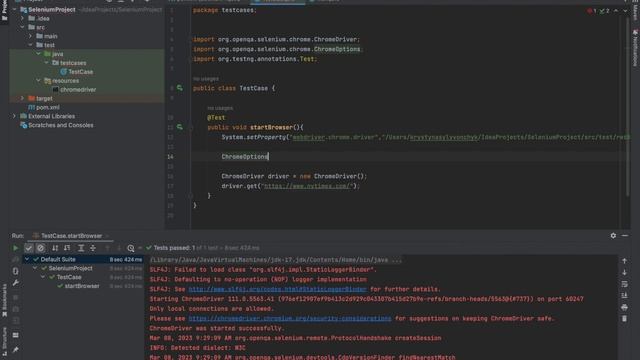The image size is (640, 360).
Task: Toggle the Project tool window
Action: coord(4,10)
